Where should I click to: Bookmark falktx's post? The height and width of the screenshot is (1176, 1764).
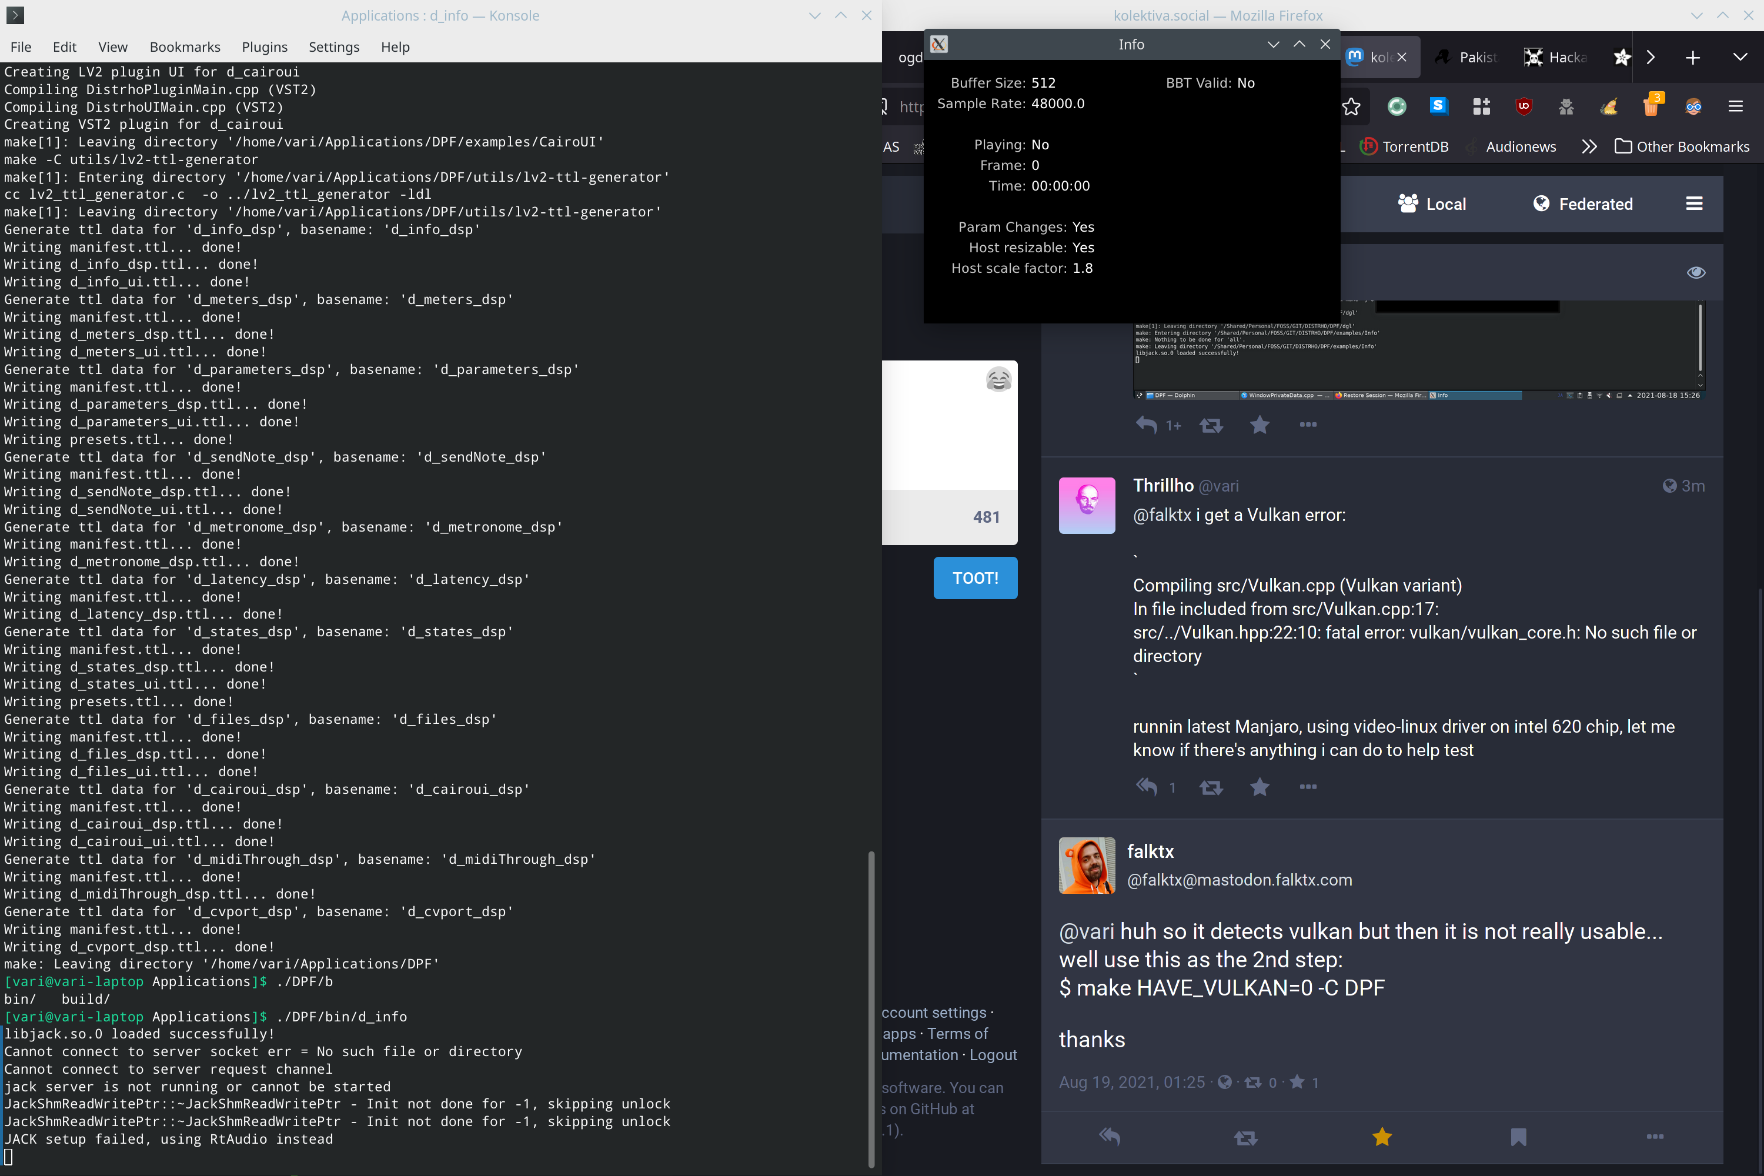point(1518,1137)
